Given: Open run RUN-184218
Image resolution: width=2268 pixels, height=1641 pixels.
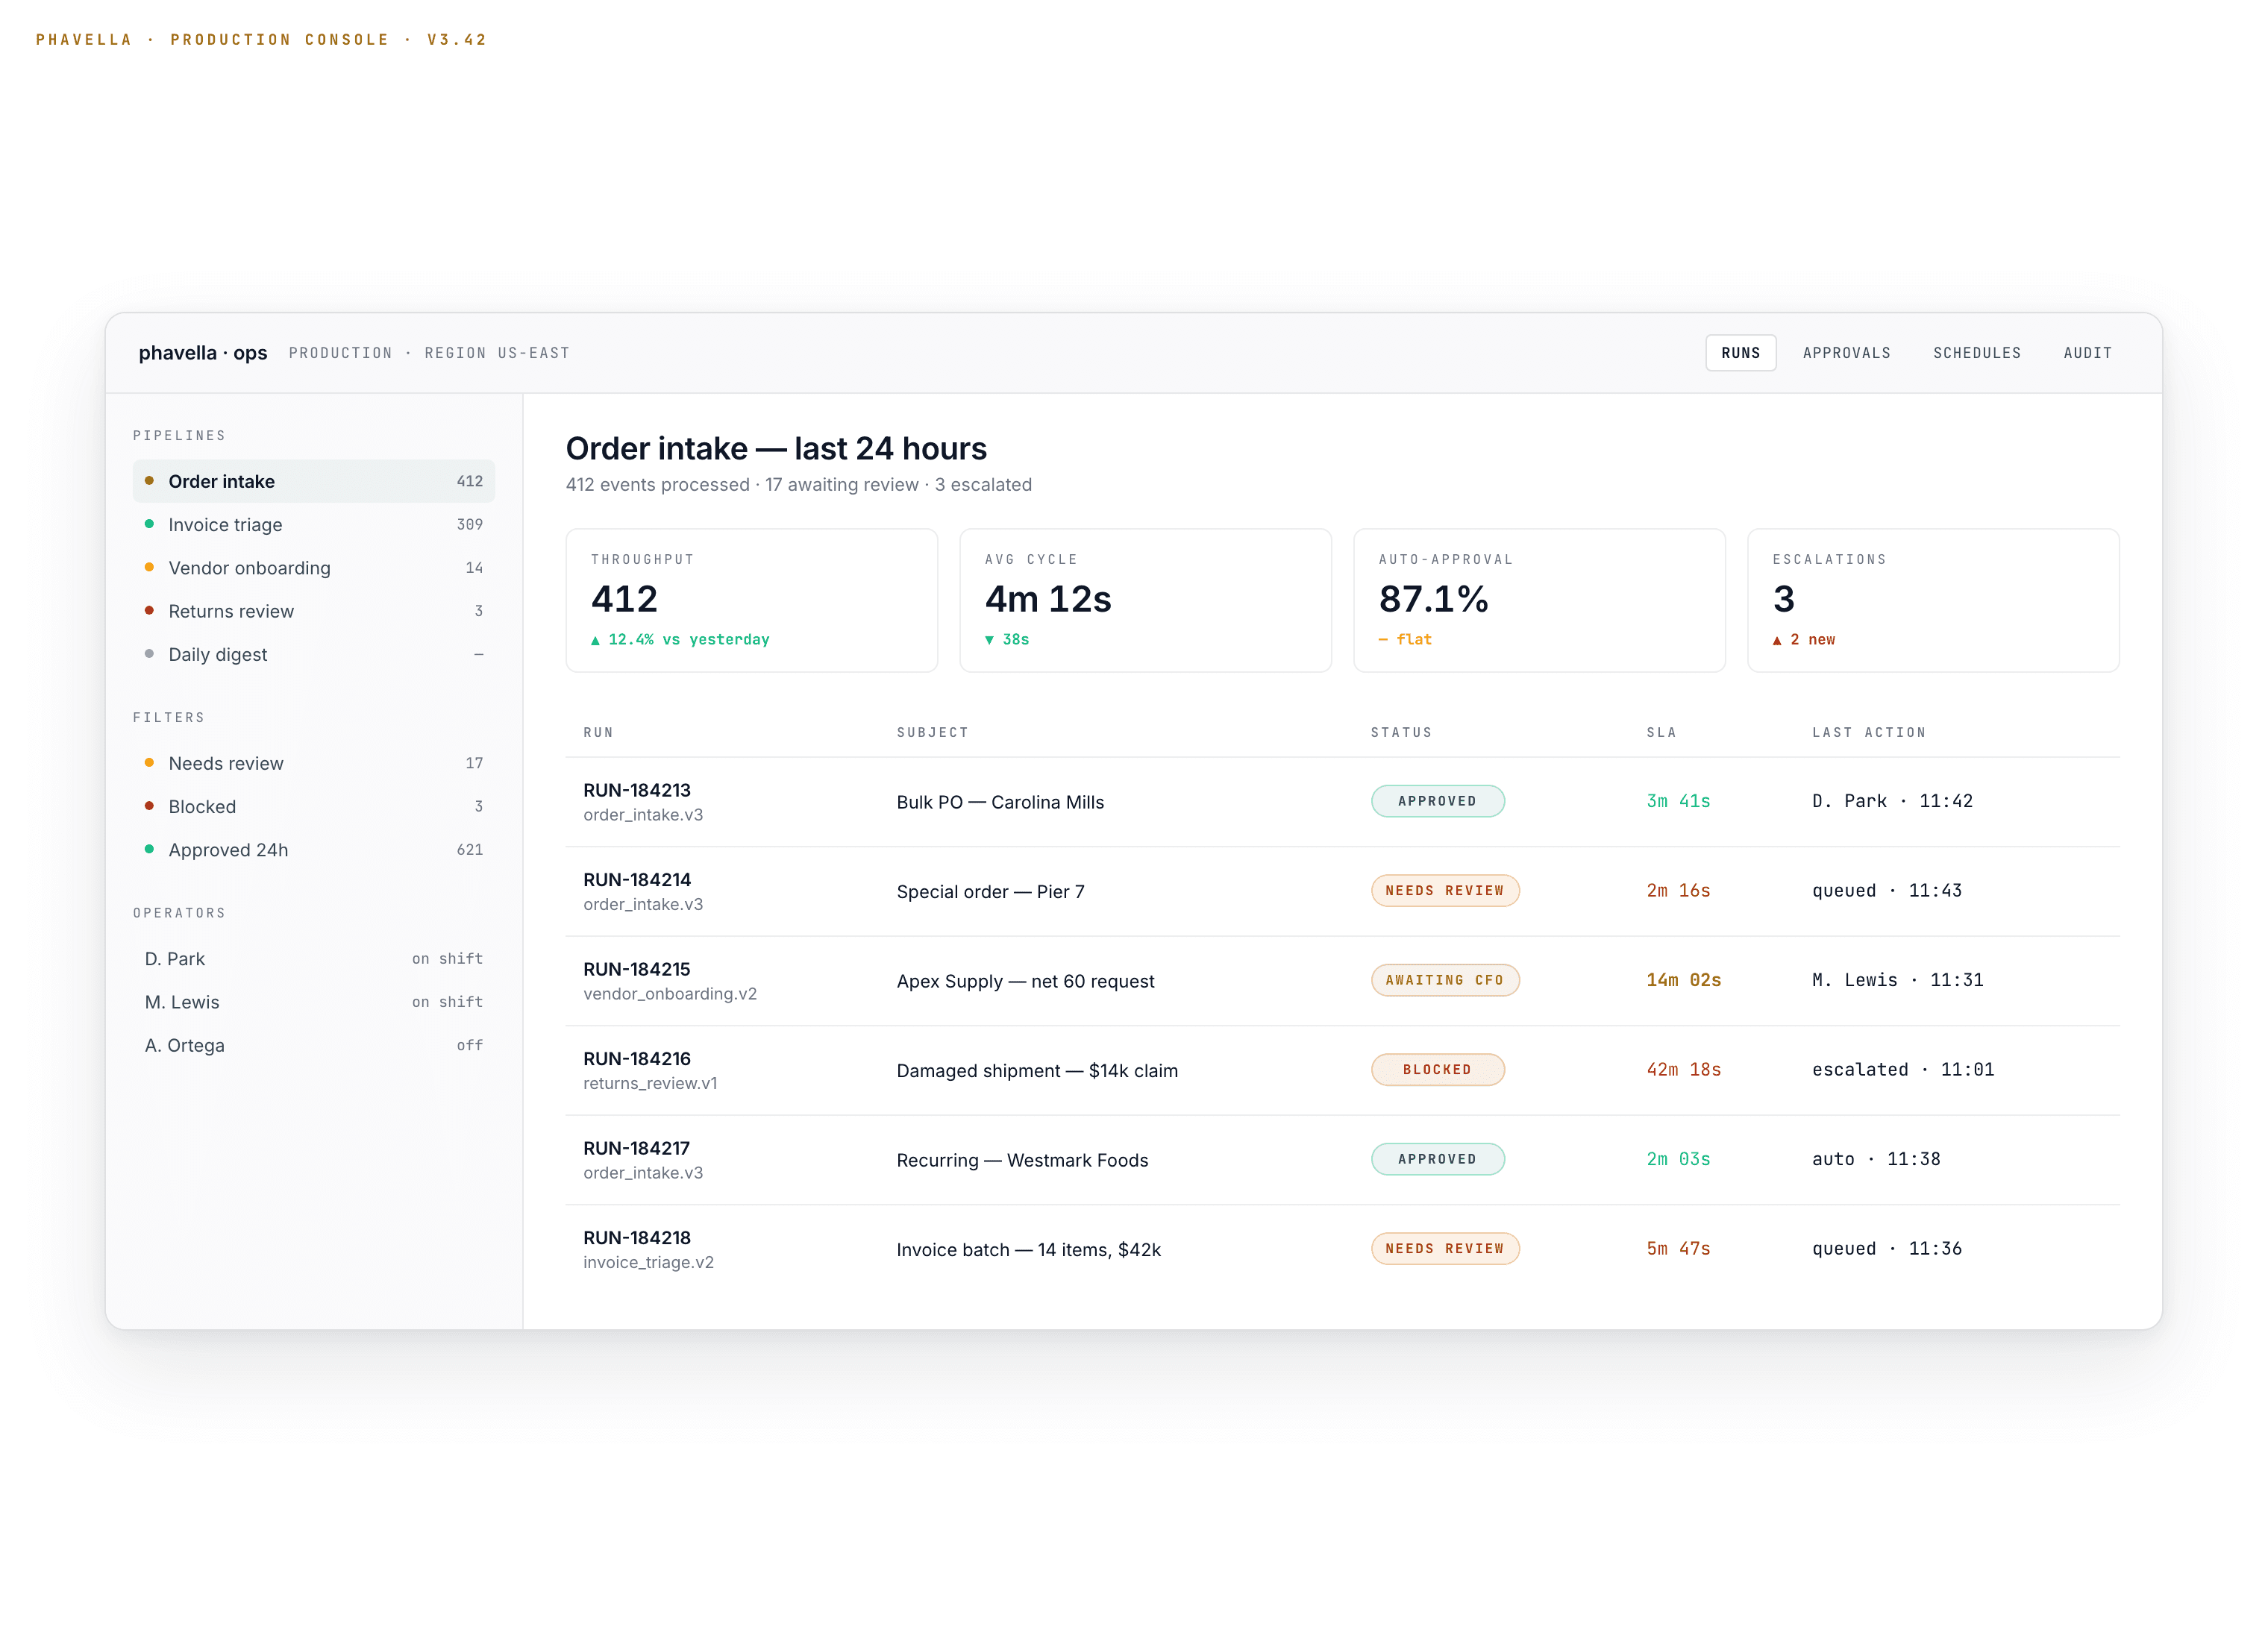Looking at the screenshot, I should pyautogui.click(x=637, y=1237).
